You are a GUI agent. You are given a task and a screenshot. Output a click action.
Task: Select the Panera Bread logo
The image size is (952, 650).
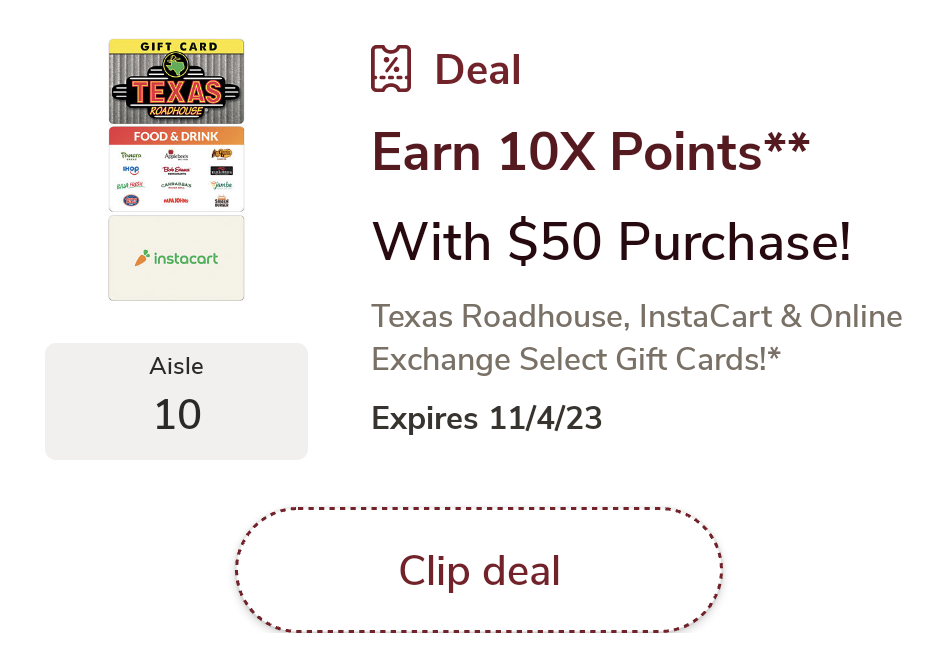point(132,155)
